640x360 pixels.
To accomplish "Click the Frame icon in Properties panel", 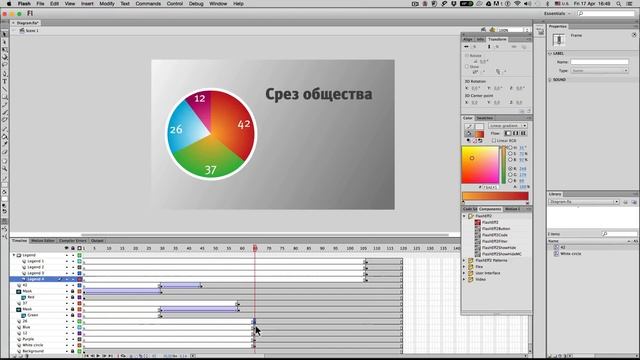I will pyautogui.click(x=559, y=40).
